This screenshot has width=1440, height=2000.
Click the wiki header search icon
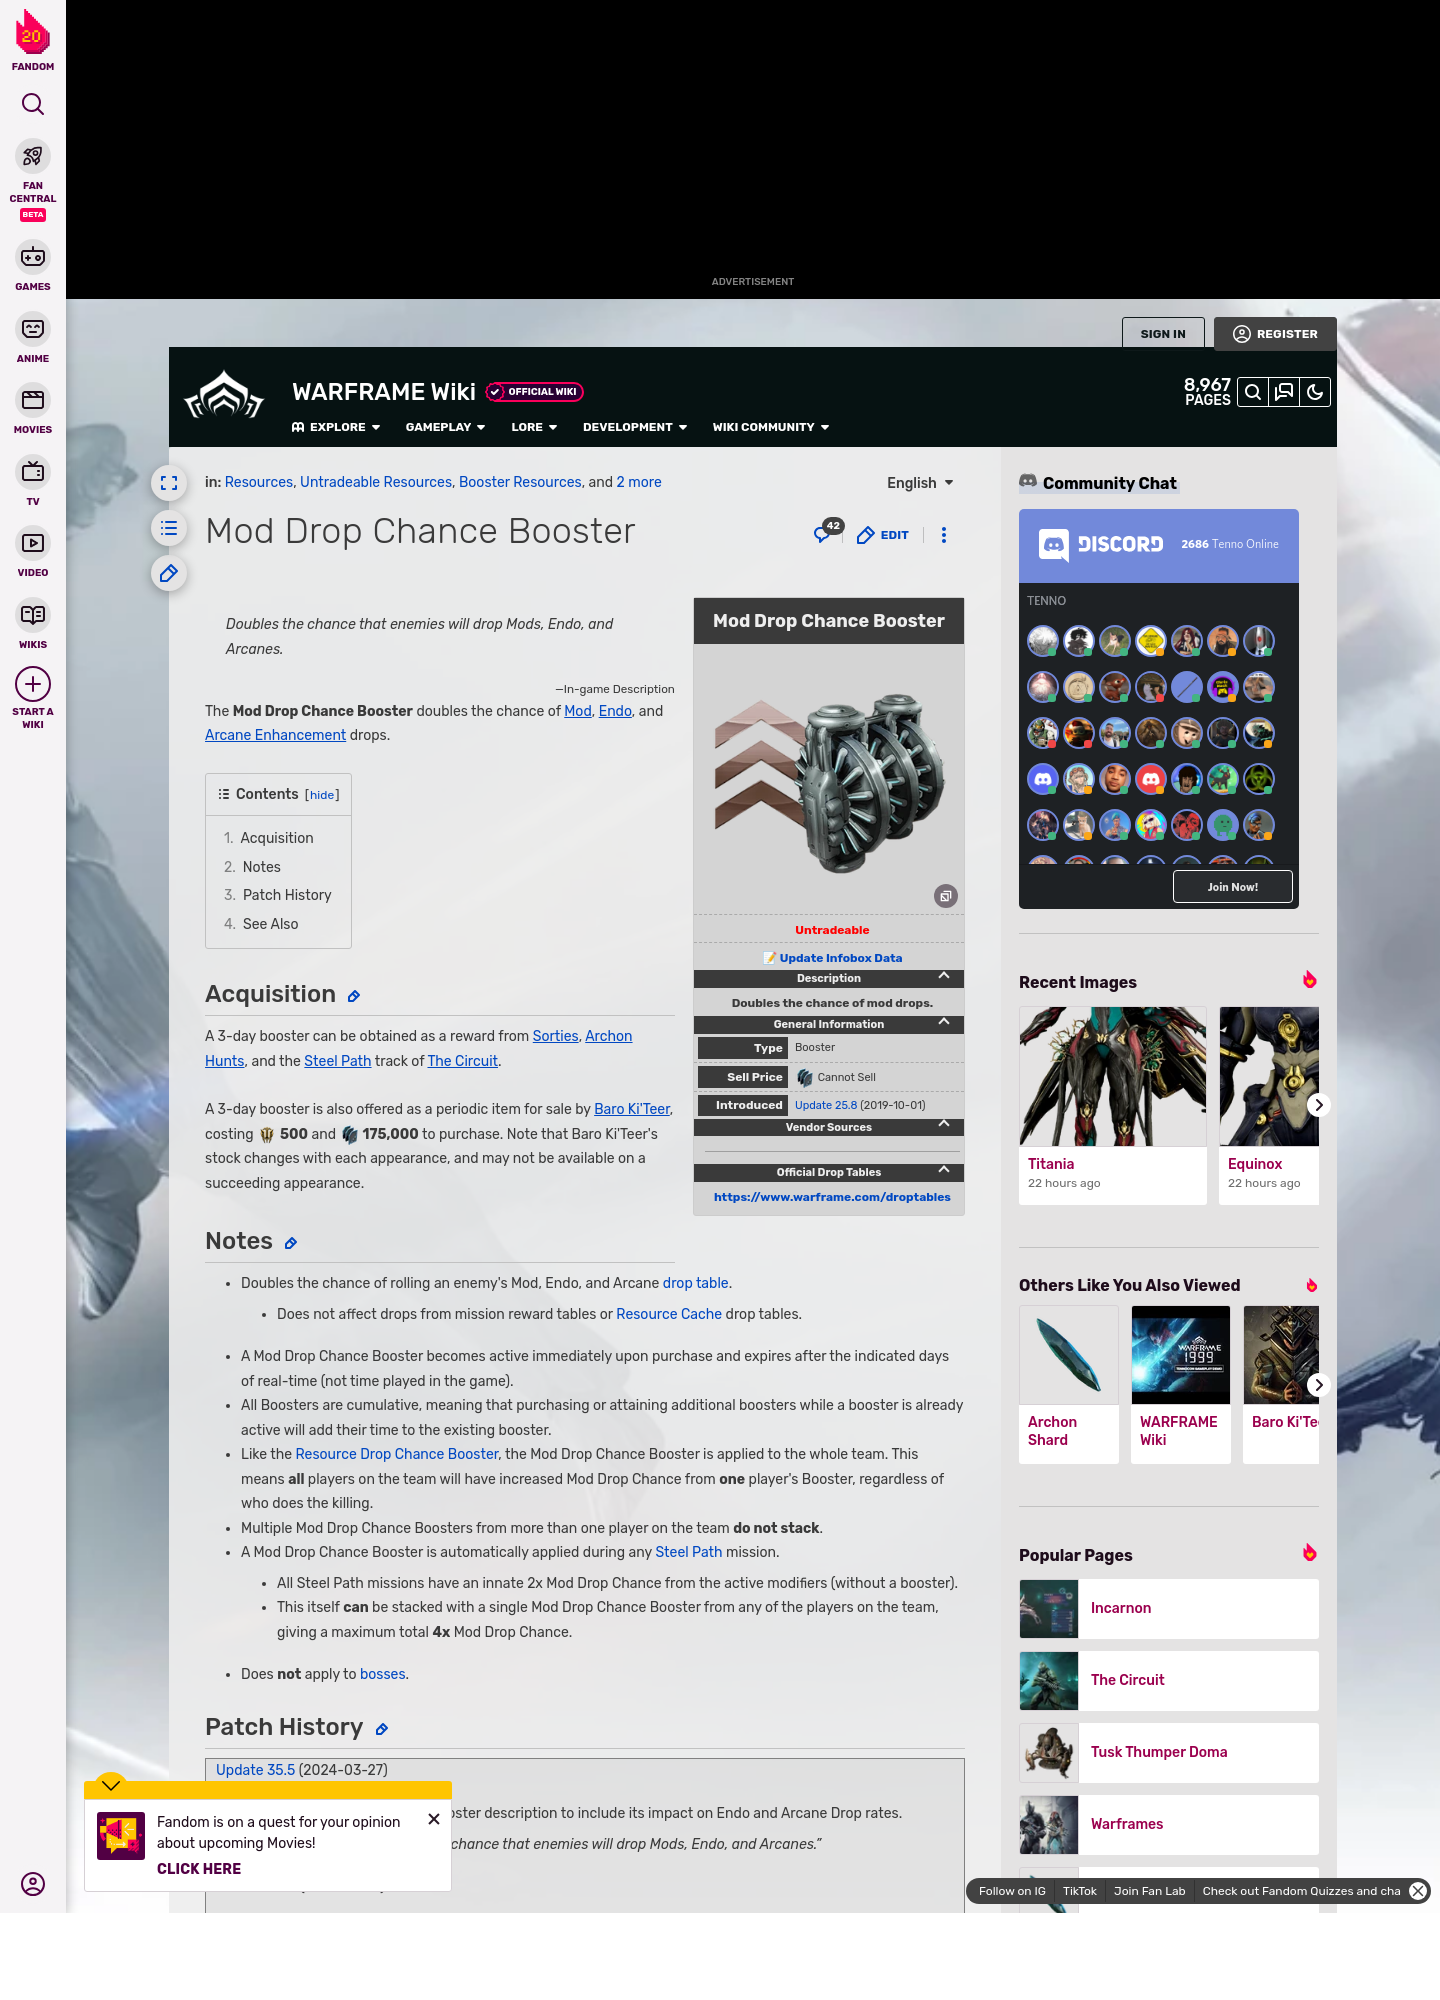[1253, 392]
